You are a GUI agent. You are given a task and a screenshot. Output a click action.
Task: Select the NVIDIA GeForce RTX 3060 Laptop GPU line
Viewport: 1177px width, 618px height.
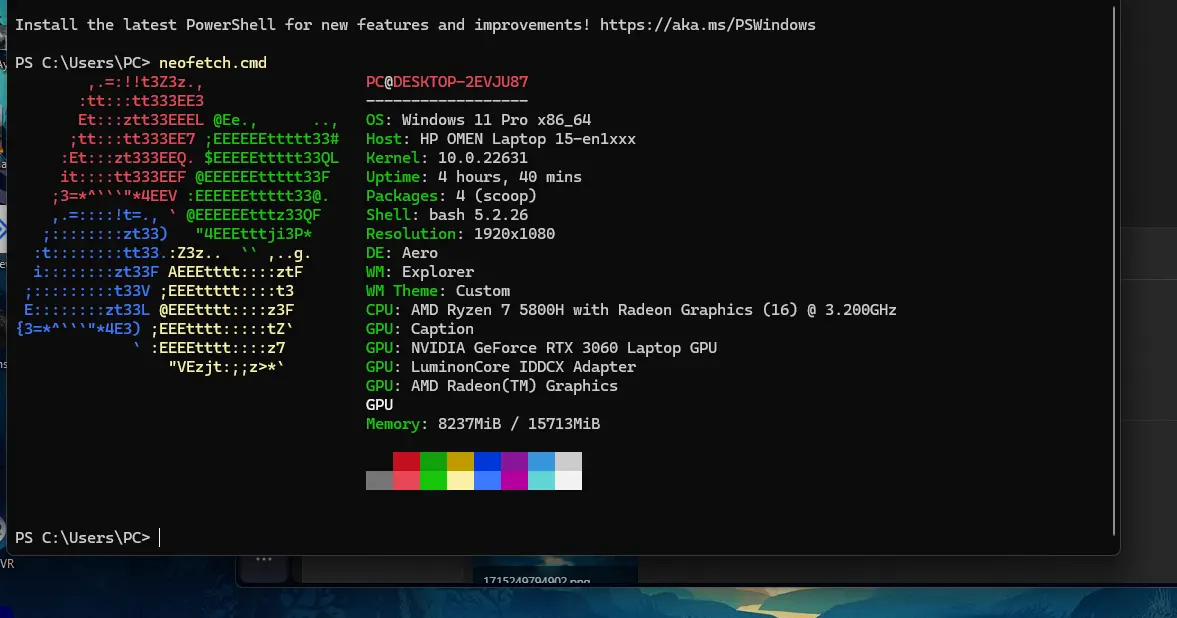[541, 348]
